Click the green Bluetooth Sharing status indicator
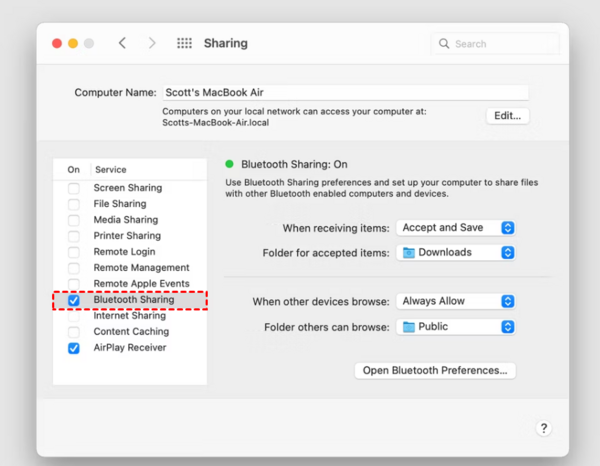Viewport: 600px width, 466px height. (x=230, y=164)
